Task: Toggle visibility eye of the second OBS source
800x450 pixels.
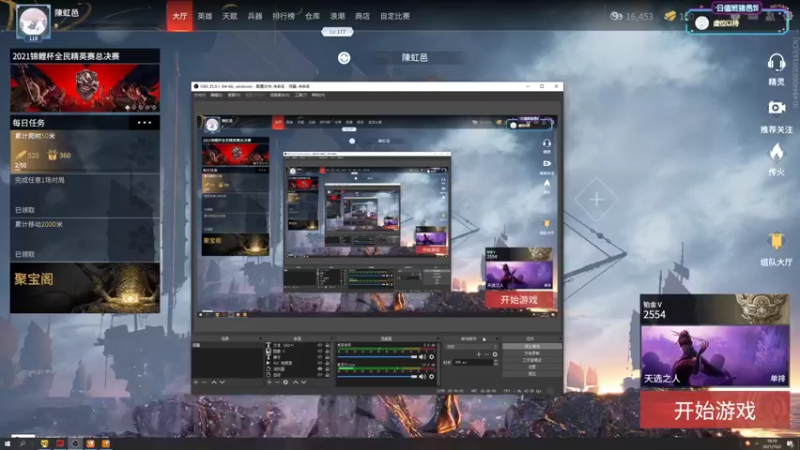Action: click(320, 351)
